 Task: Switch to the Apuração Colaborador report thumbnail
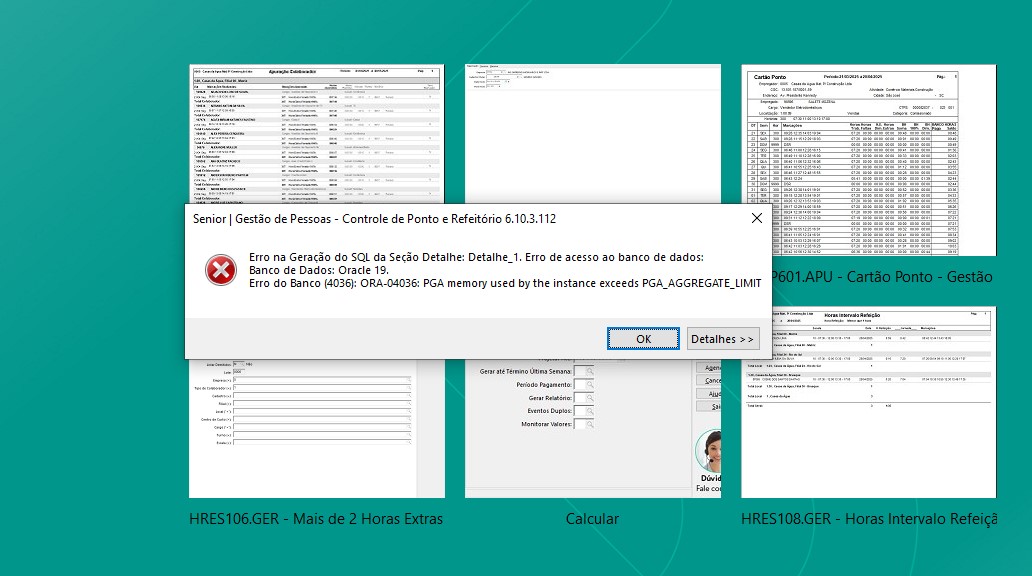click(317, 134)
